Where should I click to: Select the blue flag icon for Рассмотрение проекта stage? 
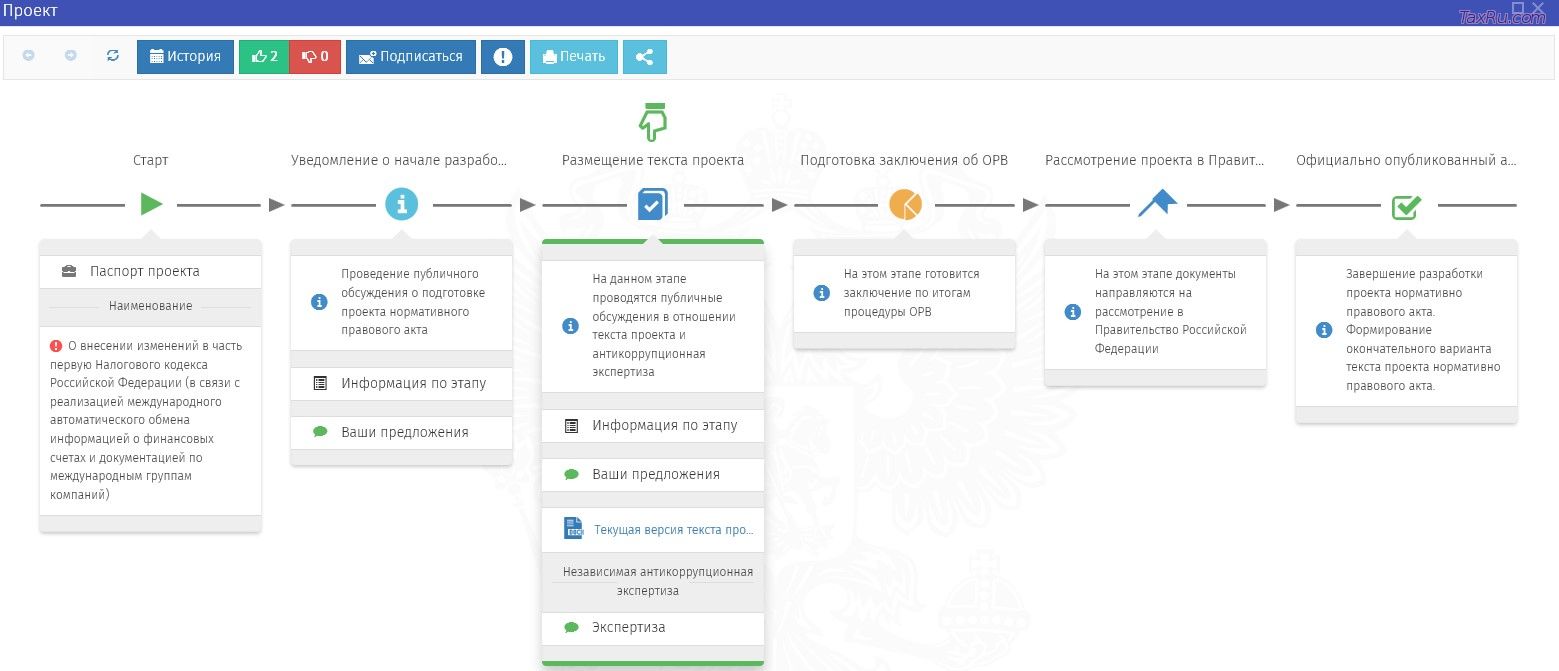[x=1155, y=204]
